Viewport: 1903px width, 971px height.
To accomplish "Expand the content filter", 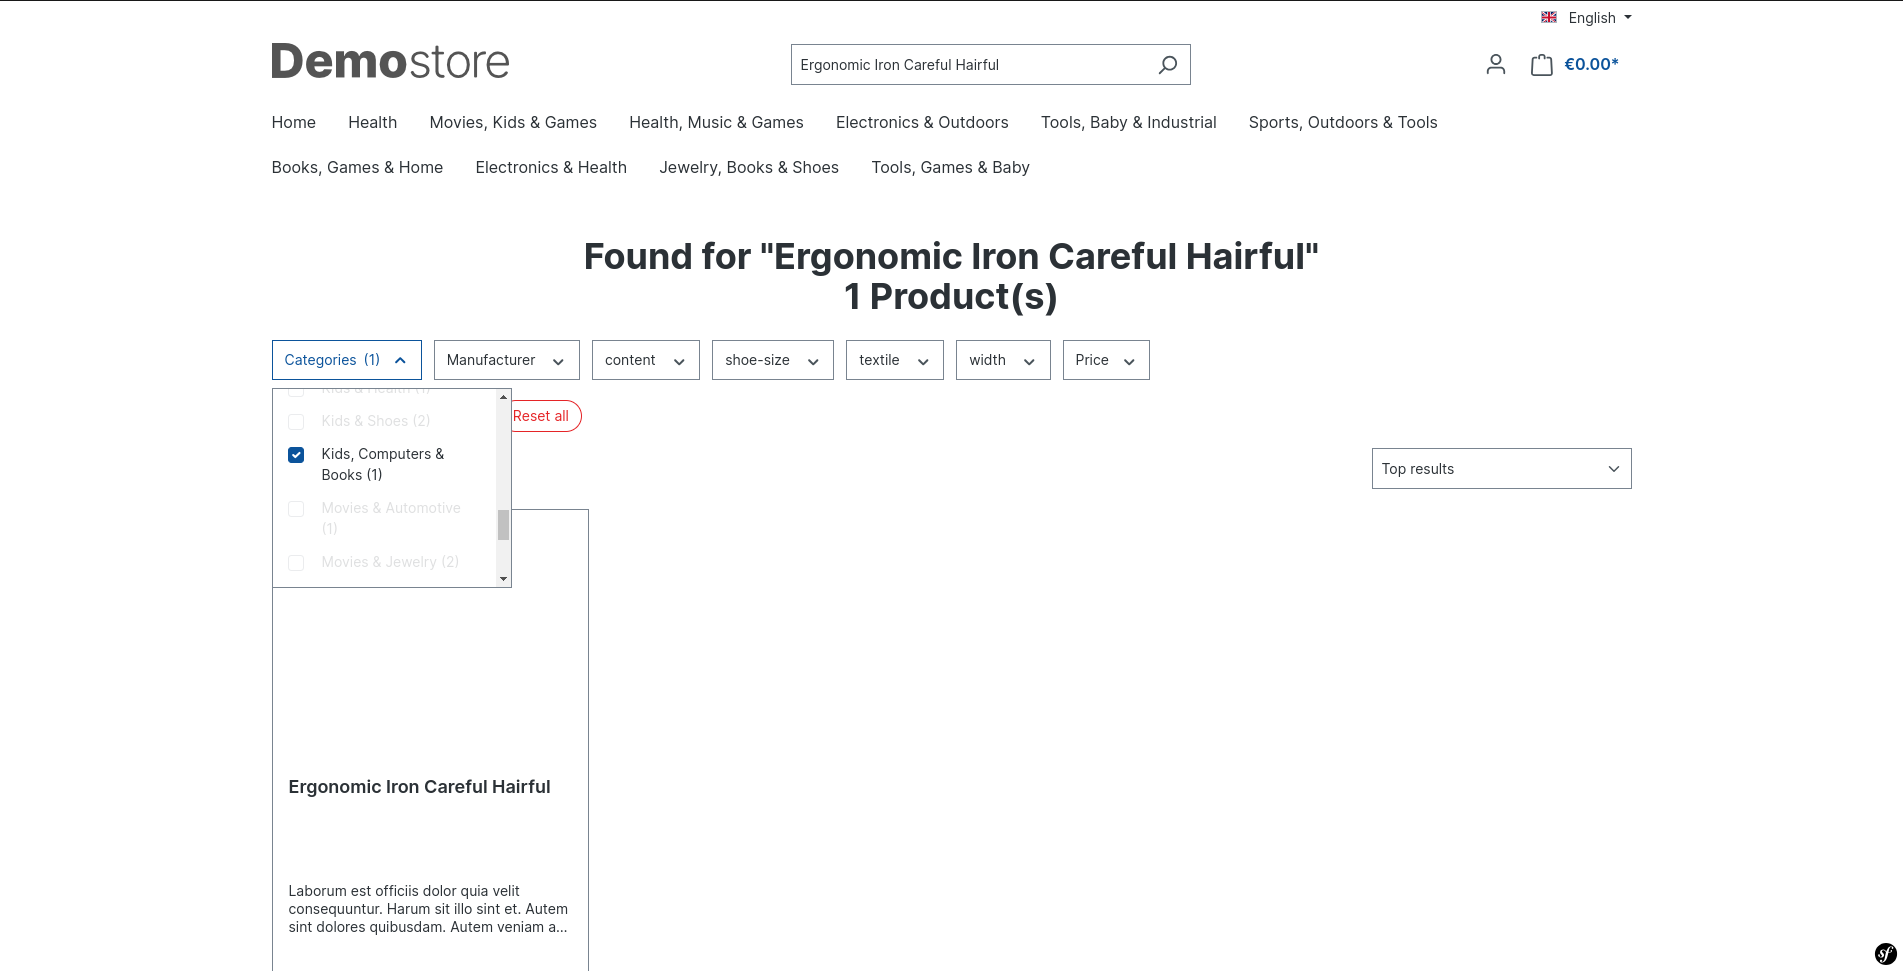I will [x=646, y=360].
